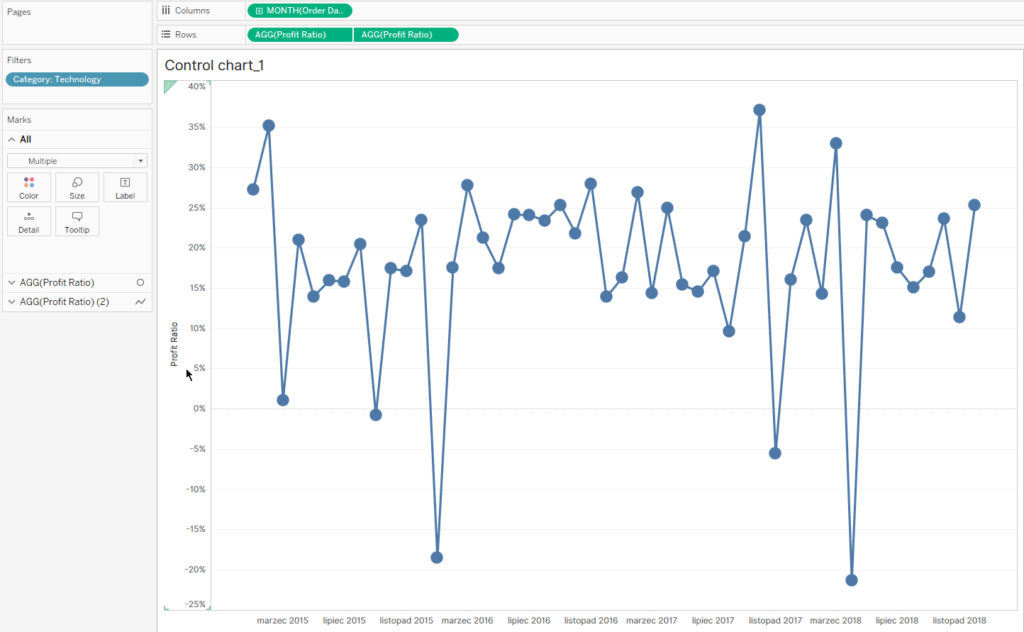The height and width of the screenshot is (632, 1024).
Task: Select the last data point in late 2018
Action: tap(974, 205)
